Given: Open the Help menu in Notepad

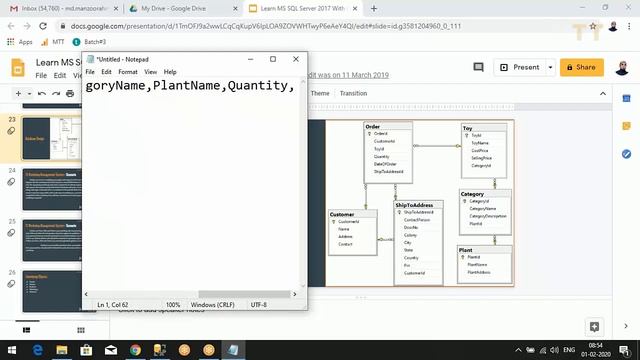Looking at the screenshot, I should (170, 72).
